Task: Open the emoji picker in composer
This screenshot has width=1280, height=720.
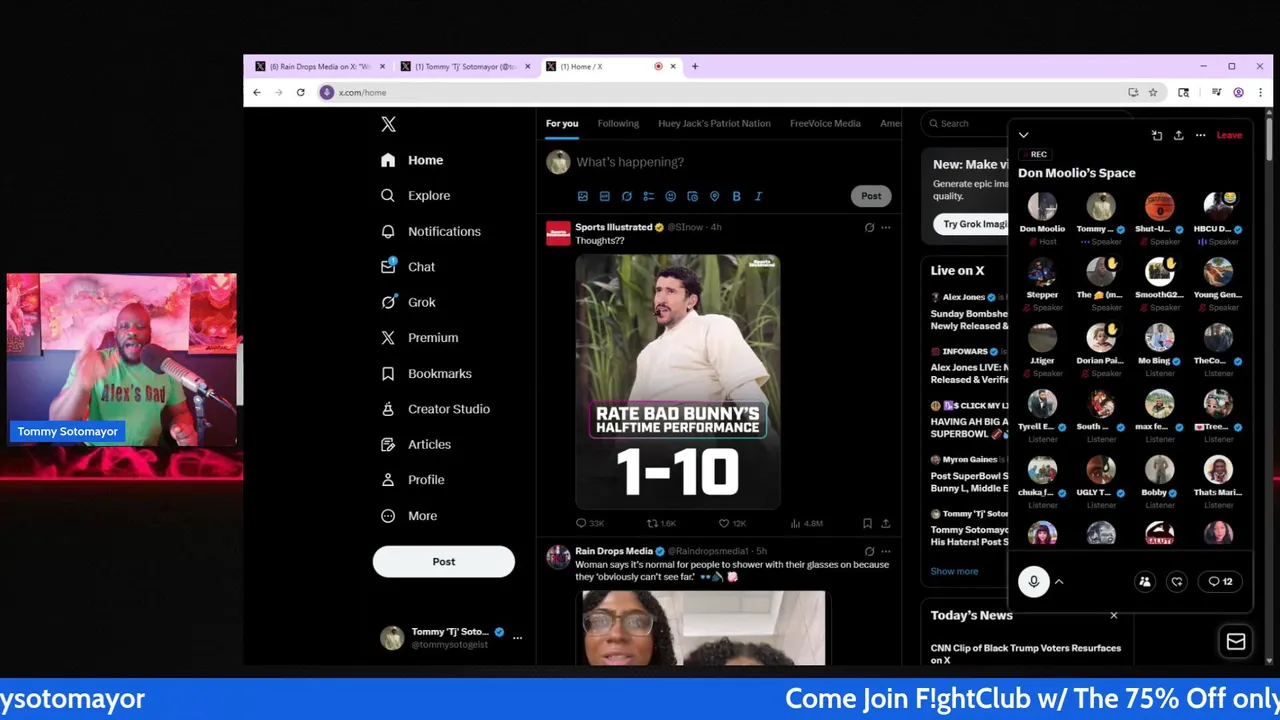Action: tap(670, 196)
